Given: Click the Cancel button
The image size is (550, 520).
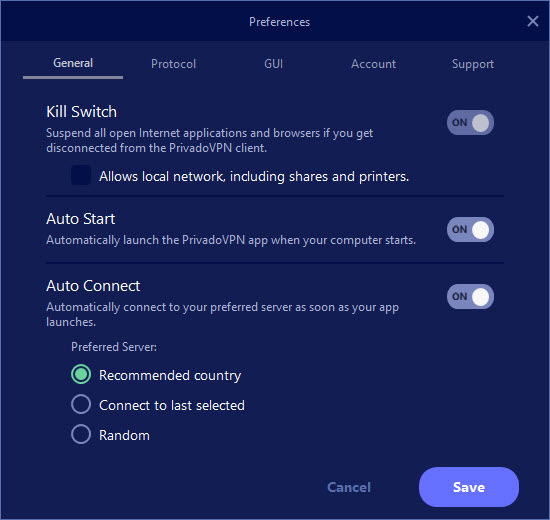Looking at the screenshot, I should (349, 487).
